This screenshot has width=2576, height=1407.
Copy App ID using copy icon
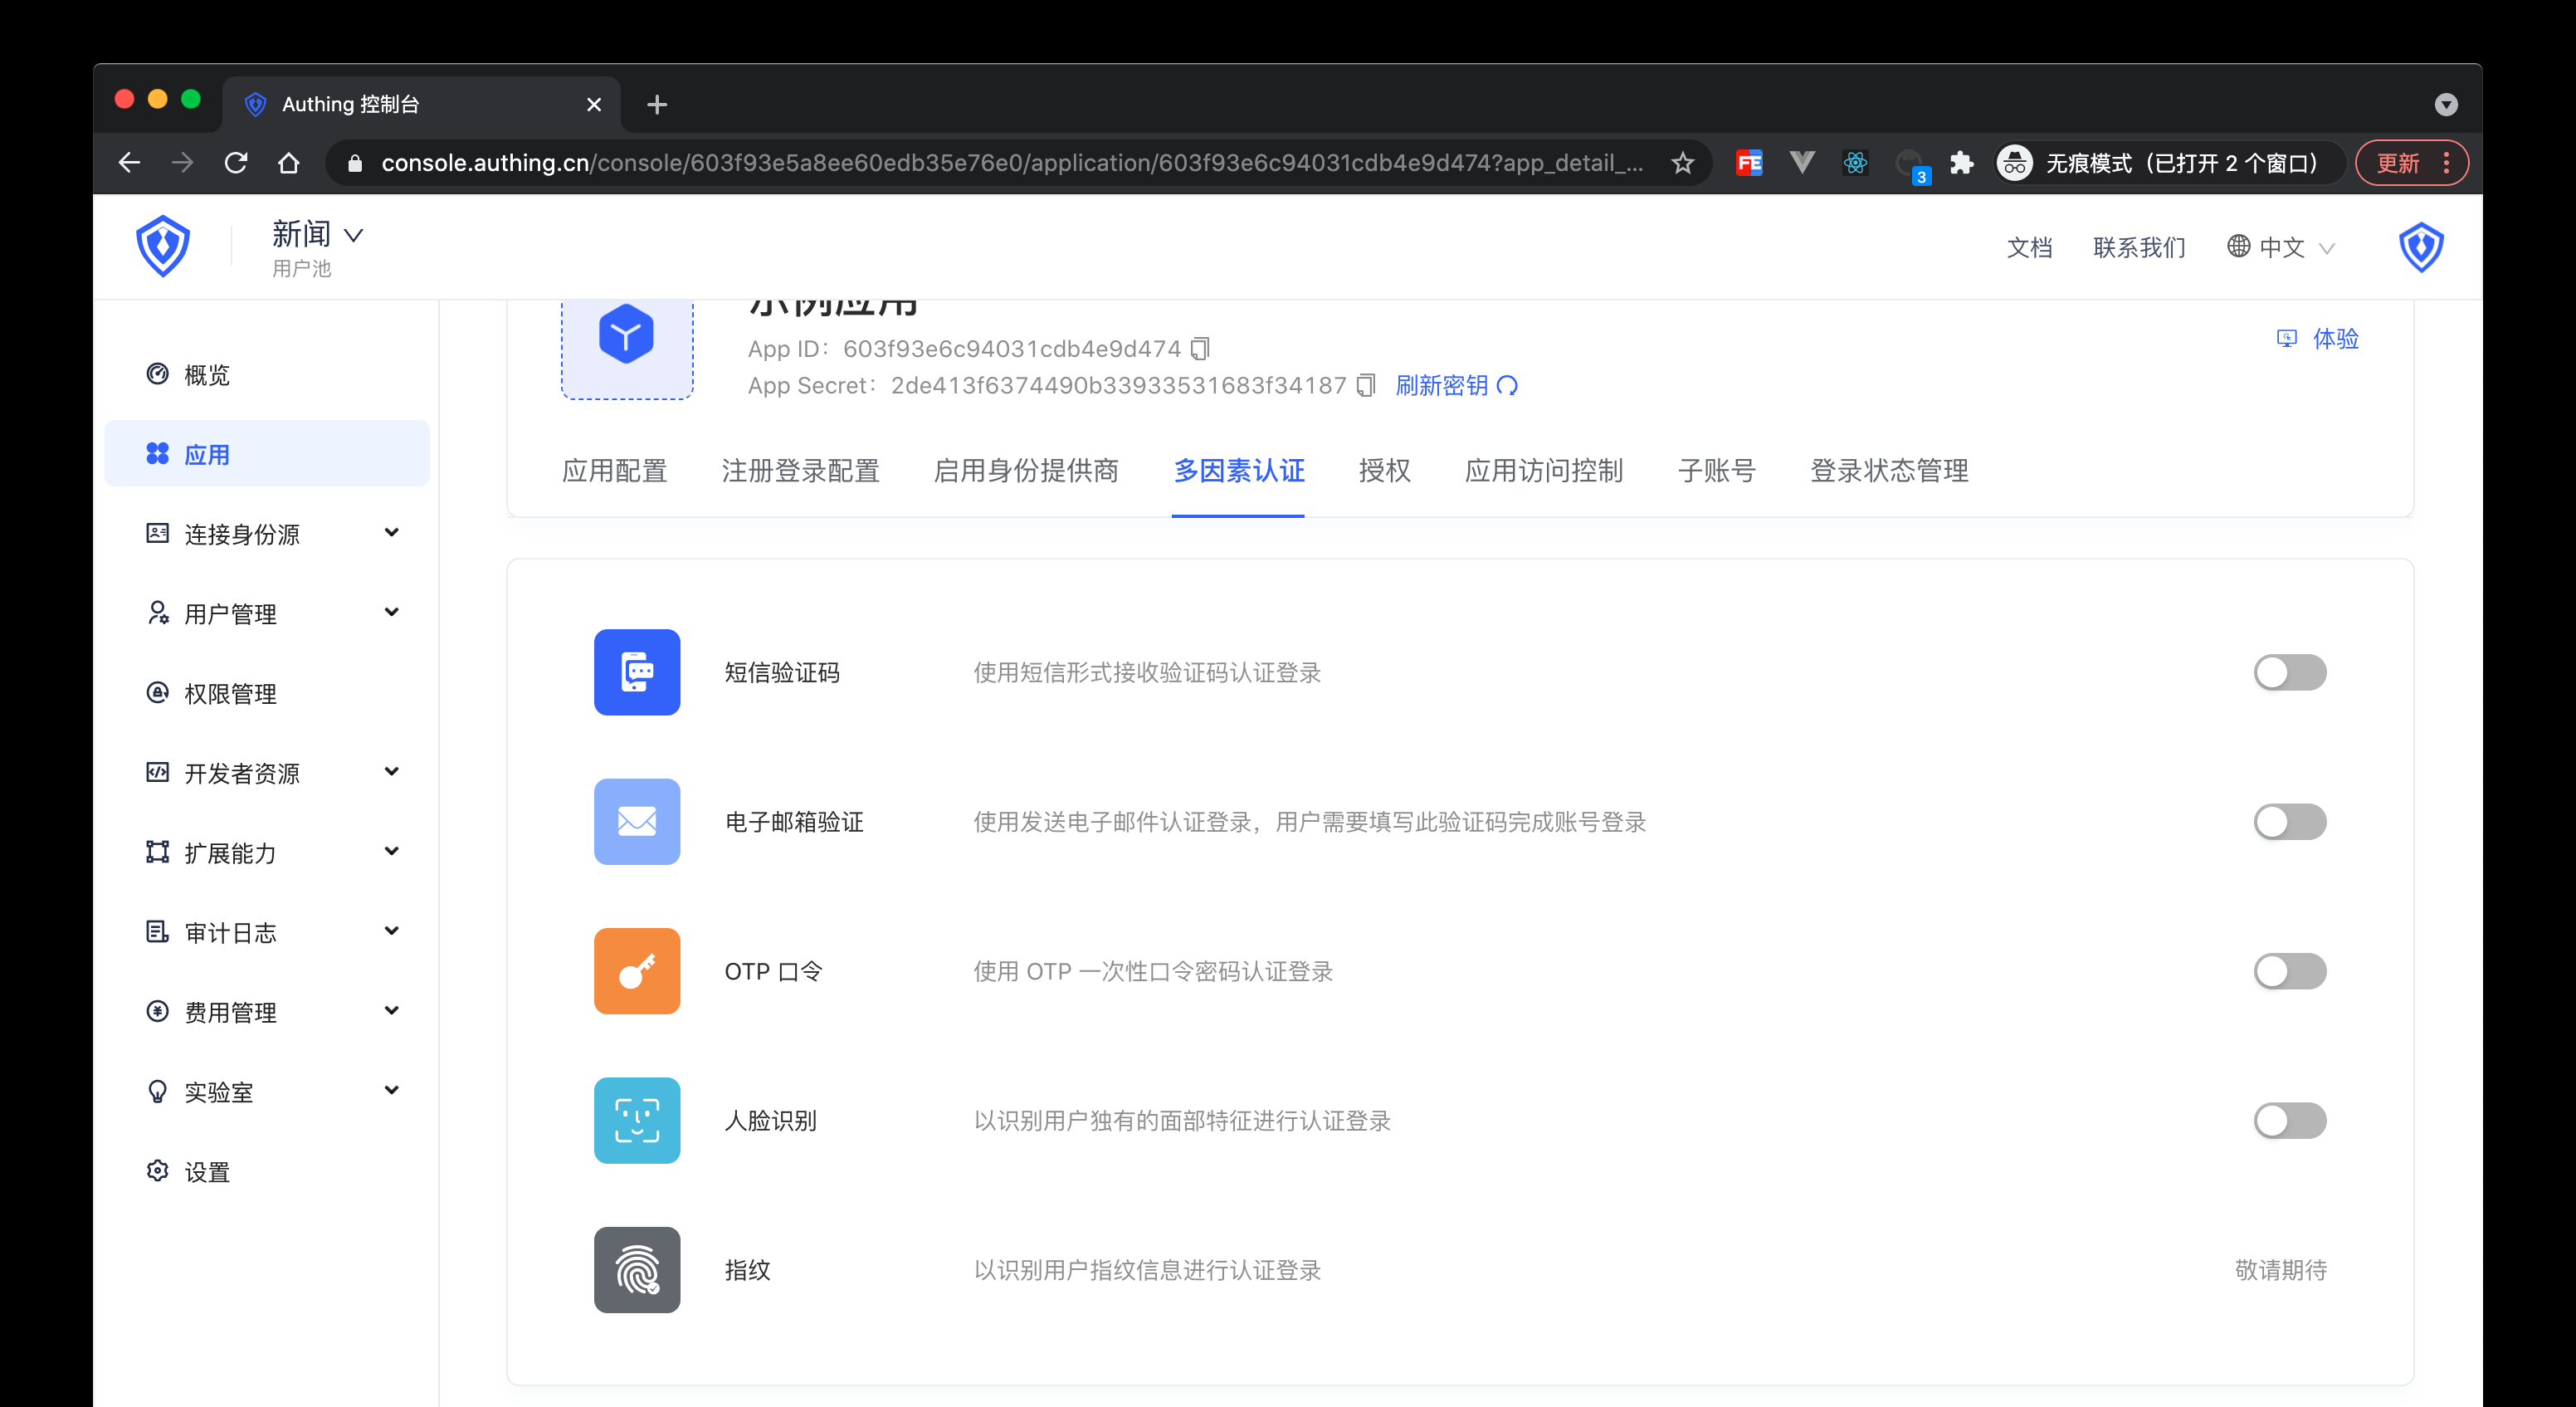coord(1200,348)
